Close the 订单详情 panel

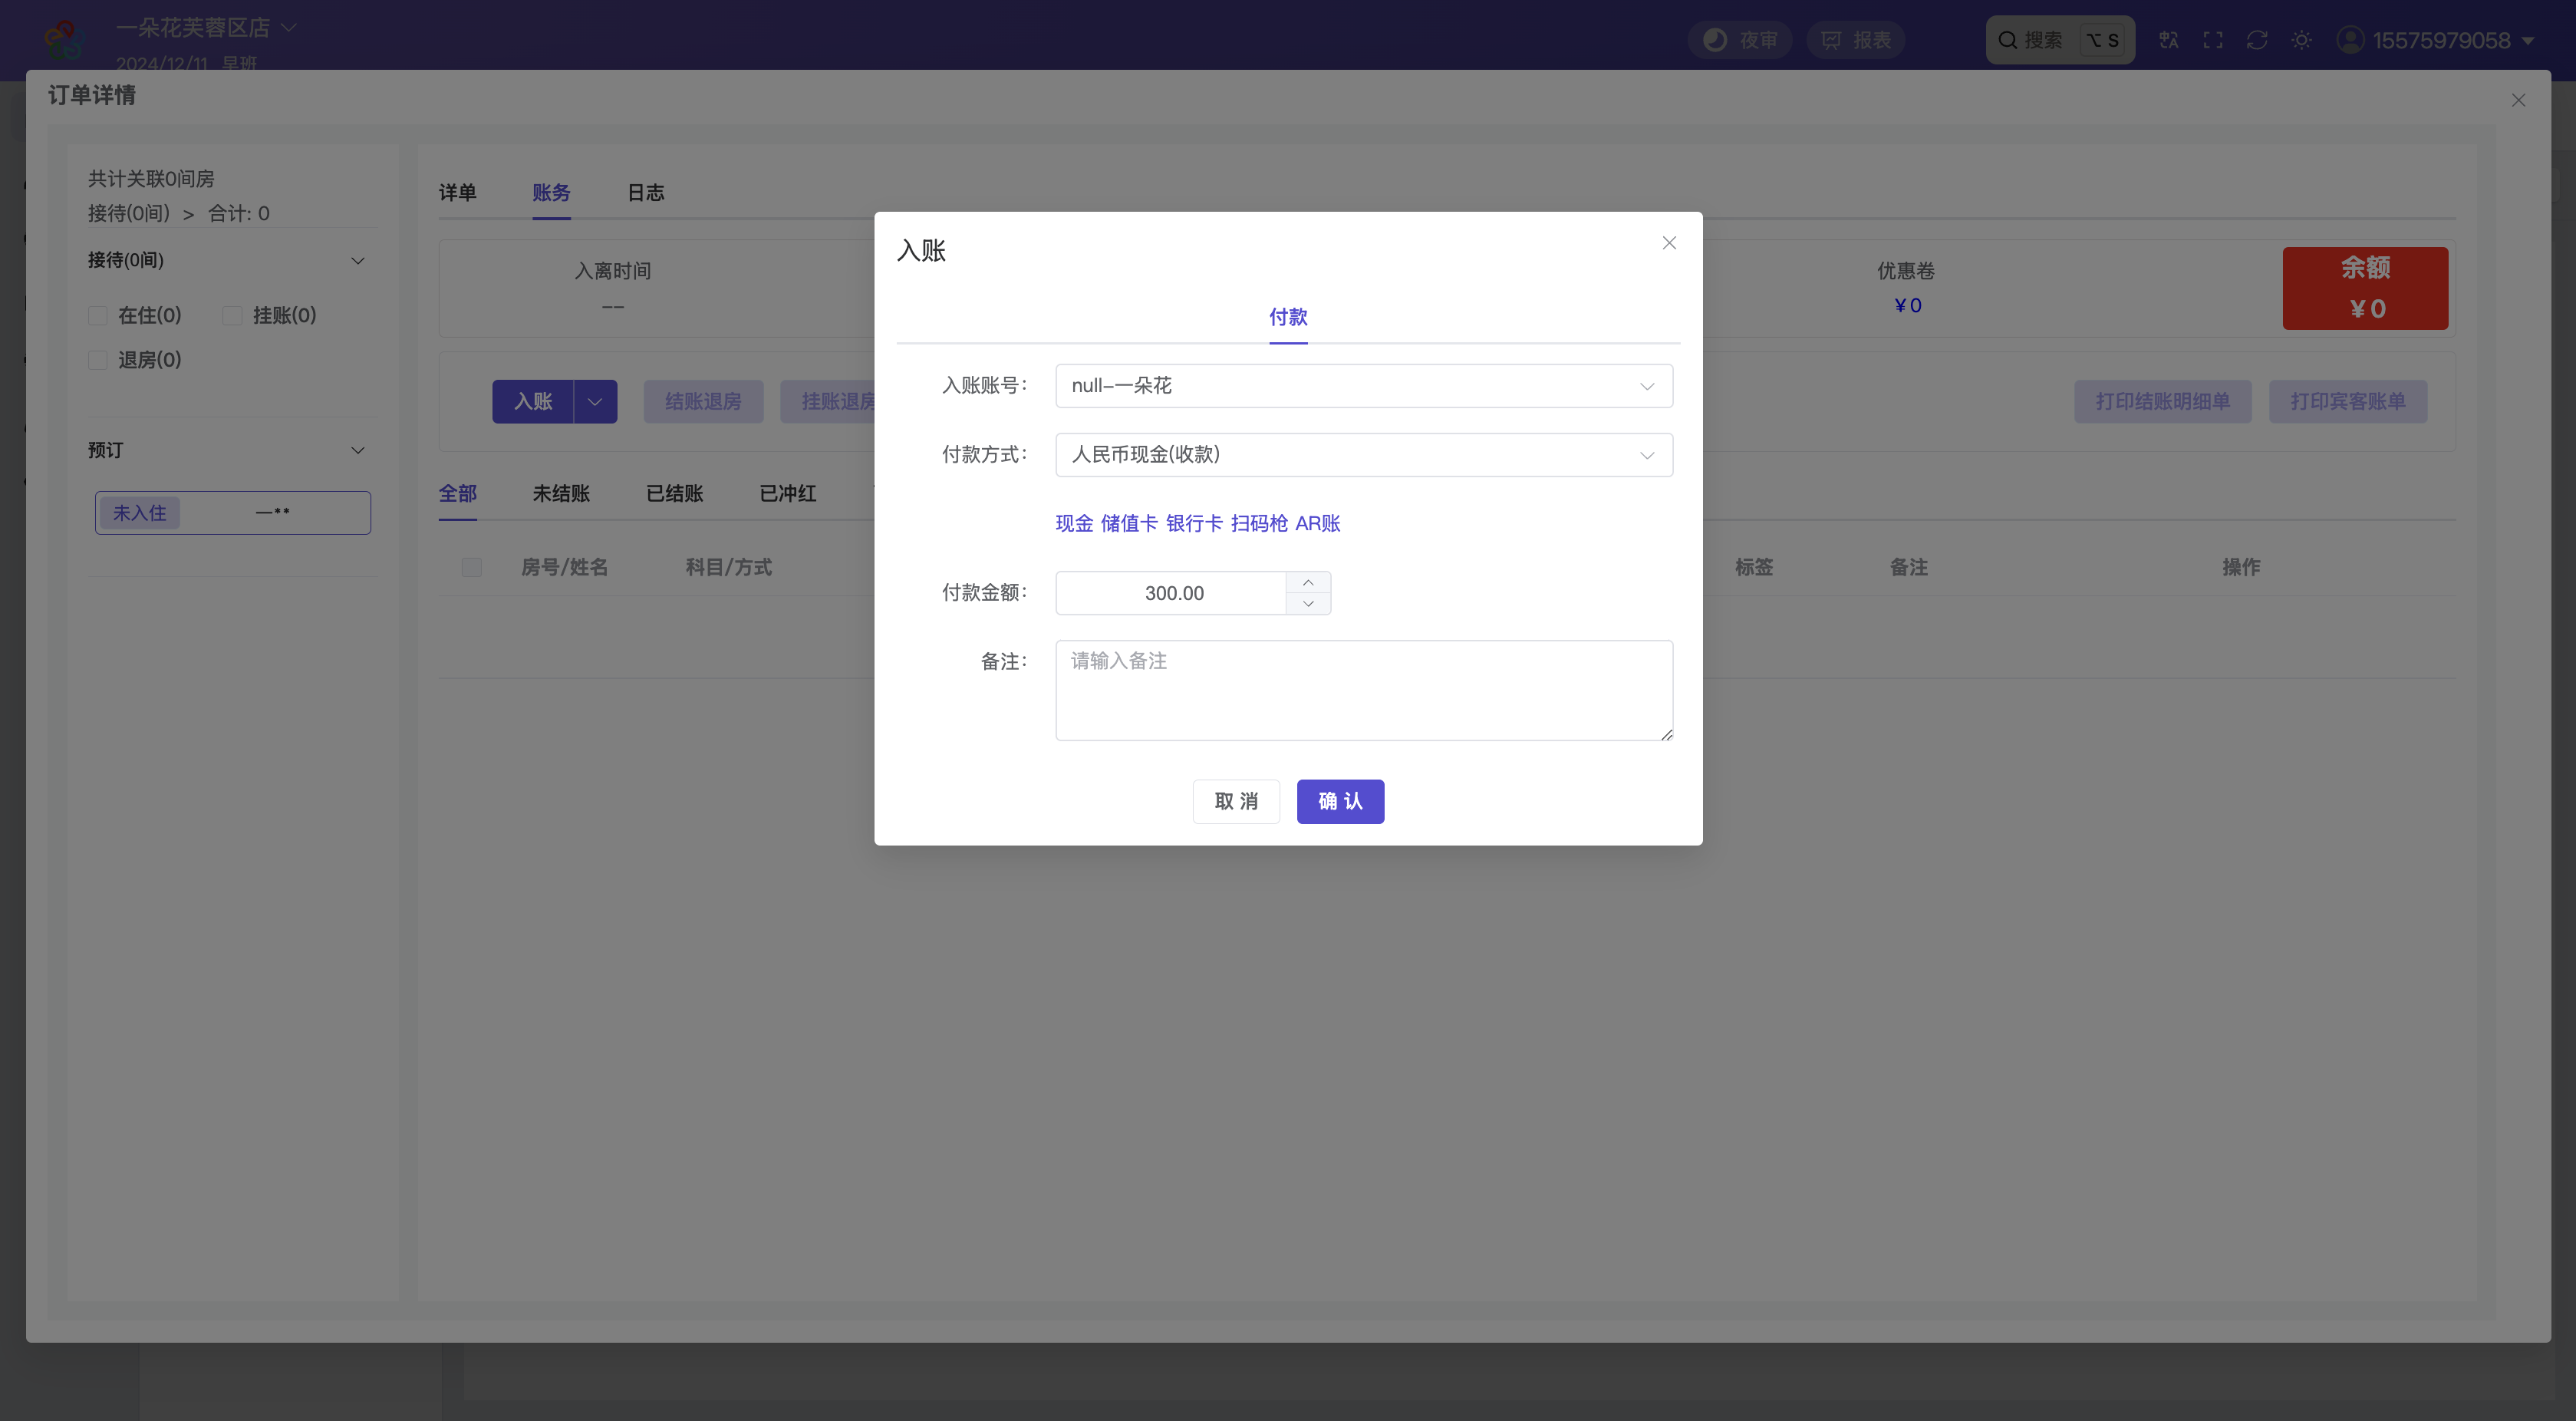tap(2518, 100)
